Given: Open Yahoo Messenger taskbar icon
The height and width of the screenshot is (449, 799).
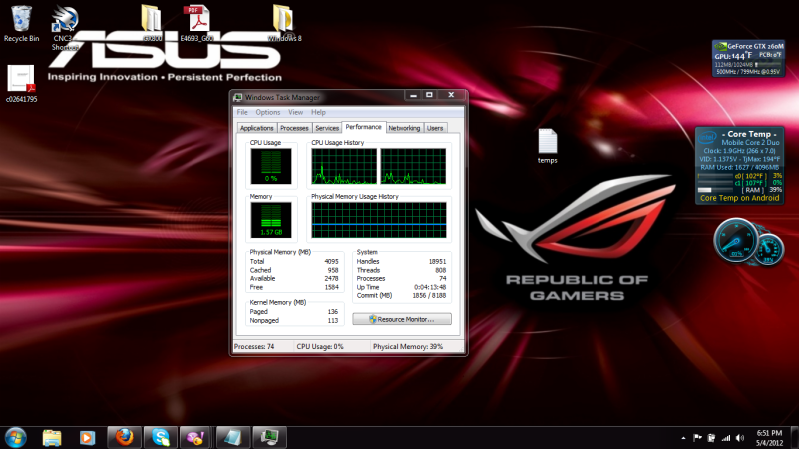Looking at the screenshot, I should click(x=196, y=437).
